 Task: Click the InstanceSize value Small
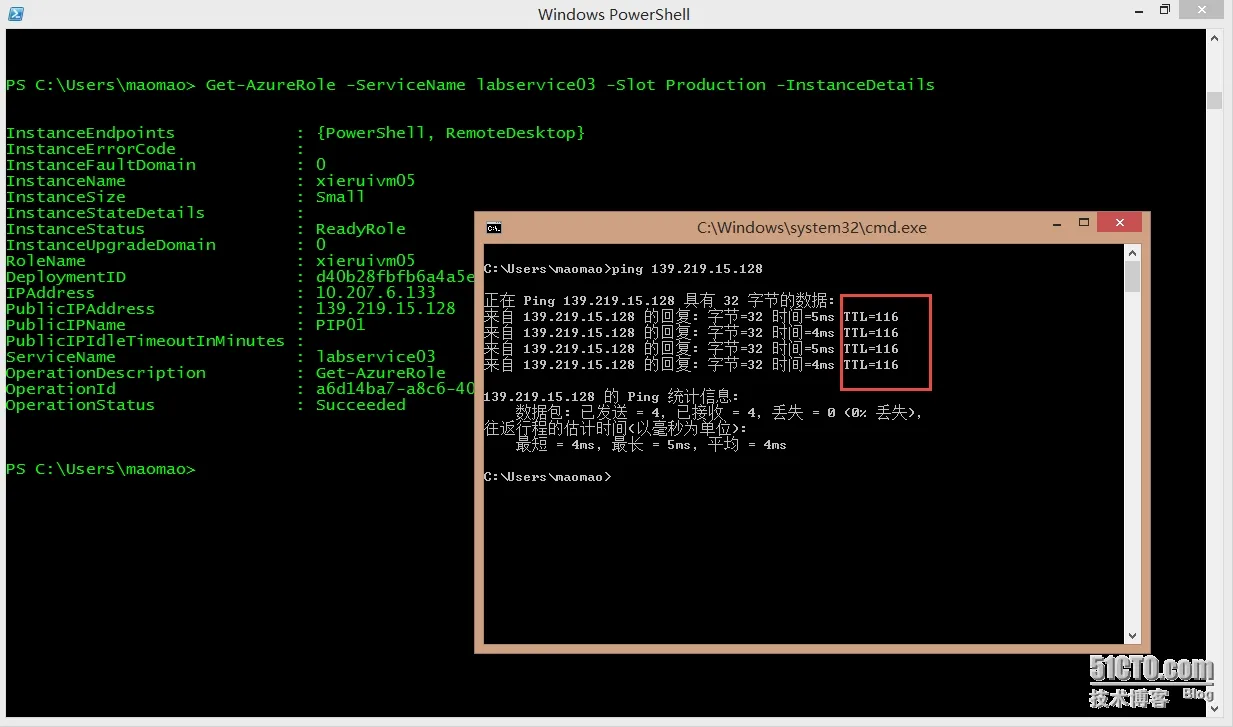click(340, 197)
